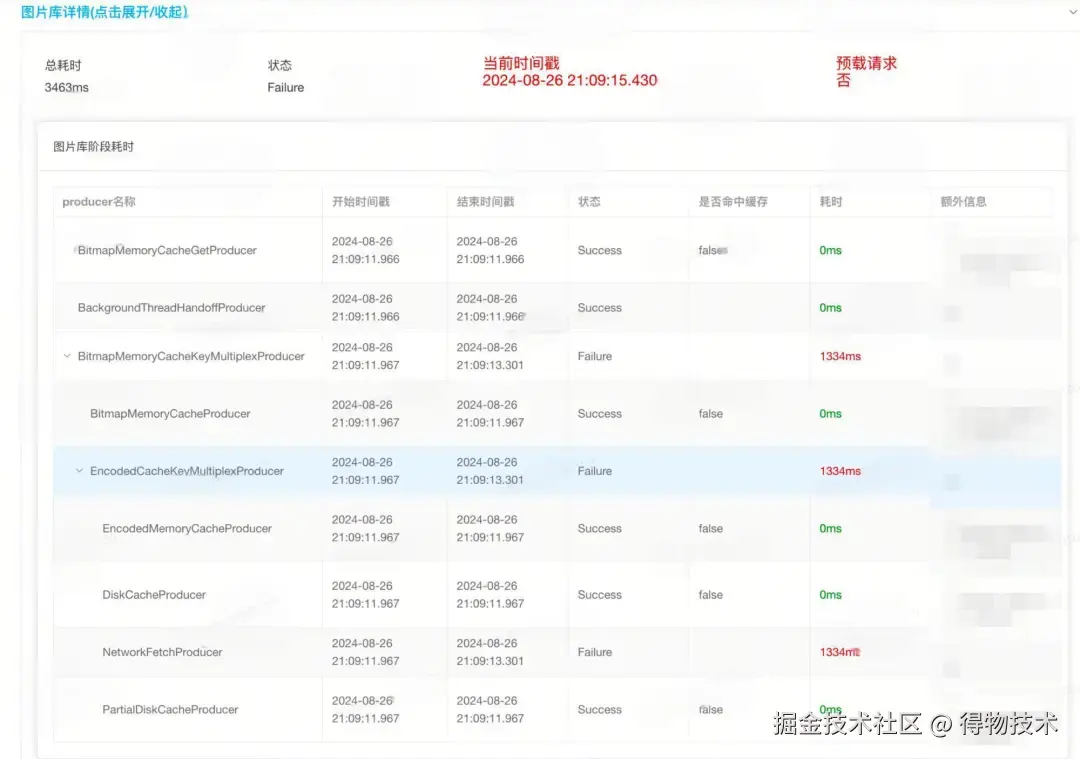The width and height of the screenshot is (1080, 759).
Task: Select the EncodedMemoryCacheProducer row name
Action: [187, 529]
